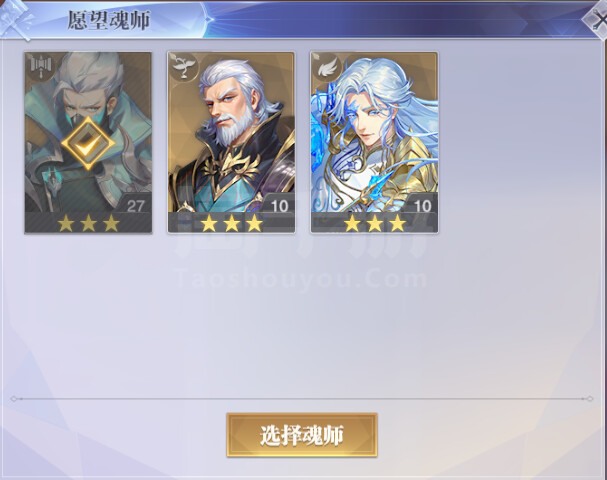The image size is (607, 480).
Task: Click the 愿望魂师 title header
Action: click(x=109, y=20)
